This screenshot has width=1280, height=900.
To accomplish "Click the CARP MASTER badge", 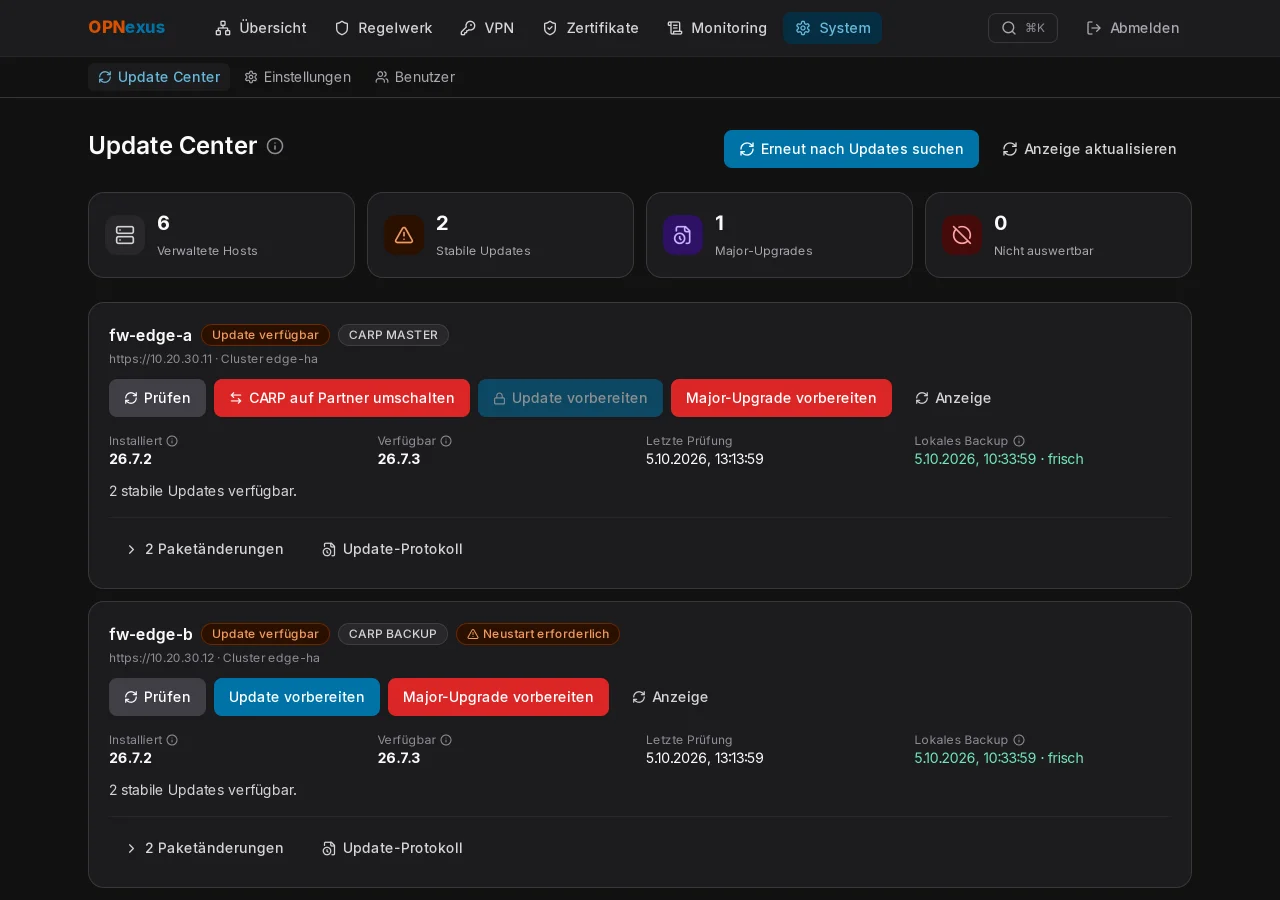I will click(393, 335).
